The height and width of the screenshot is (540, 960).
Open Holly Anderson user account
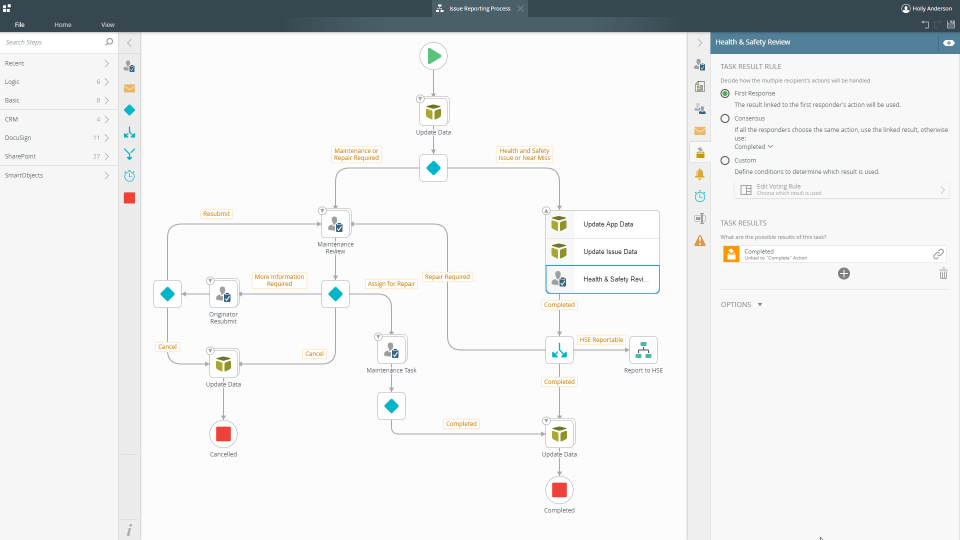tap(926, 9)
